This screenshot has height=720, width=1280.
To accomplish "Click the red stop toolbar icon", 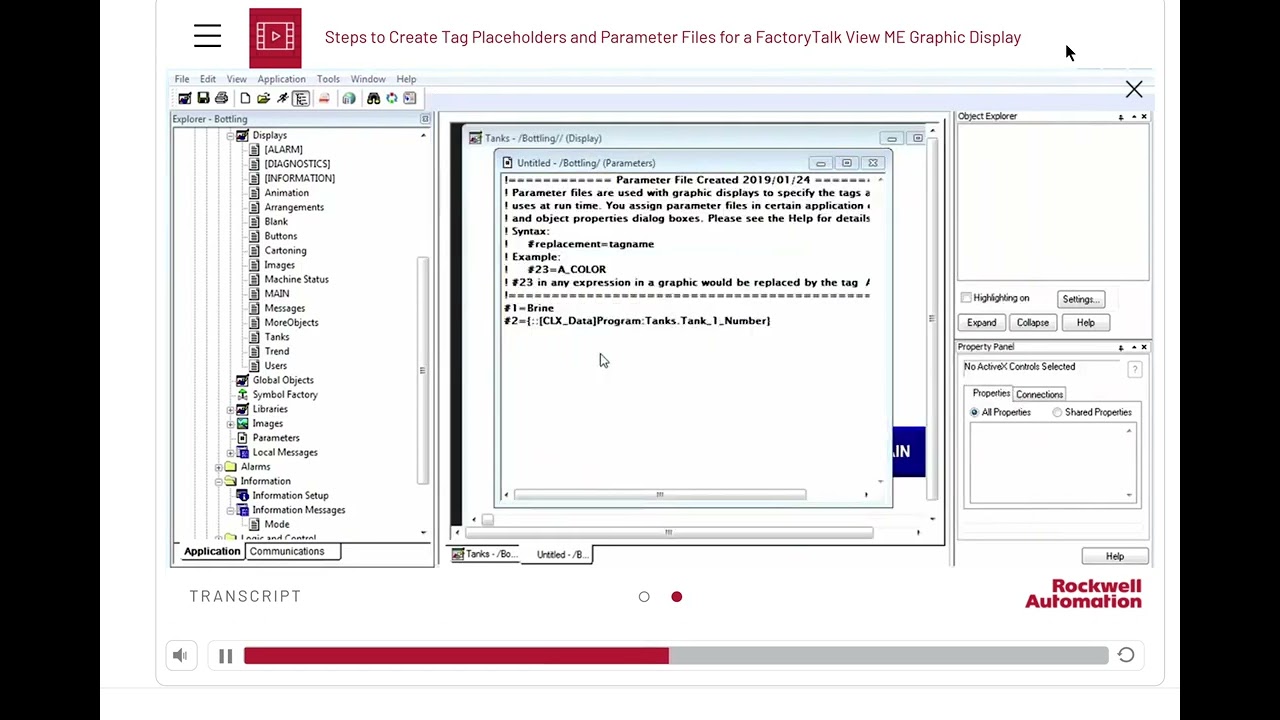I will pyautogui.click(x=324, y=98).
